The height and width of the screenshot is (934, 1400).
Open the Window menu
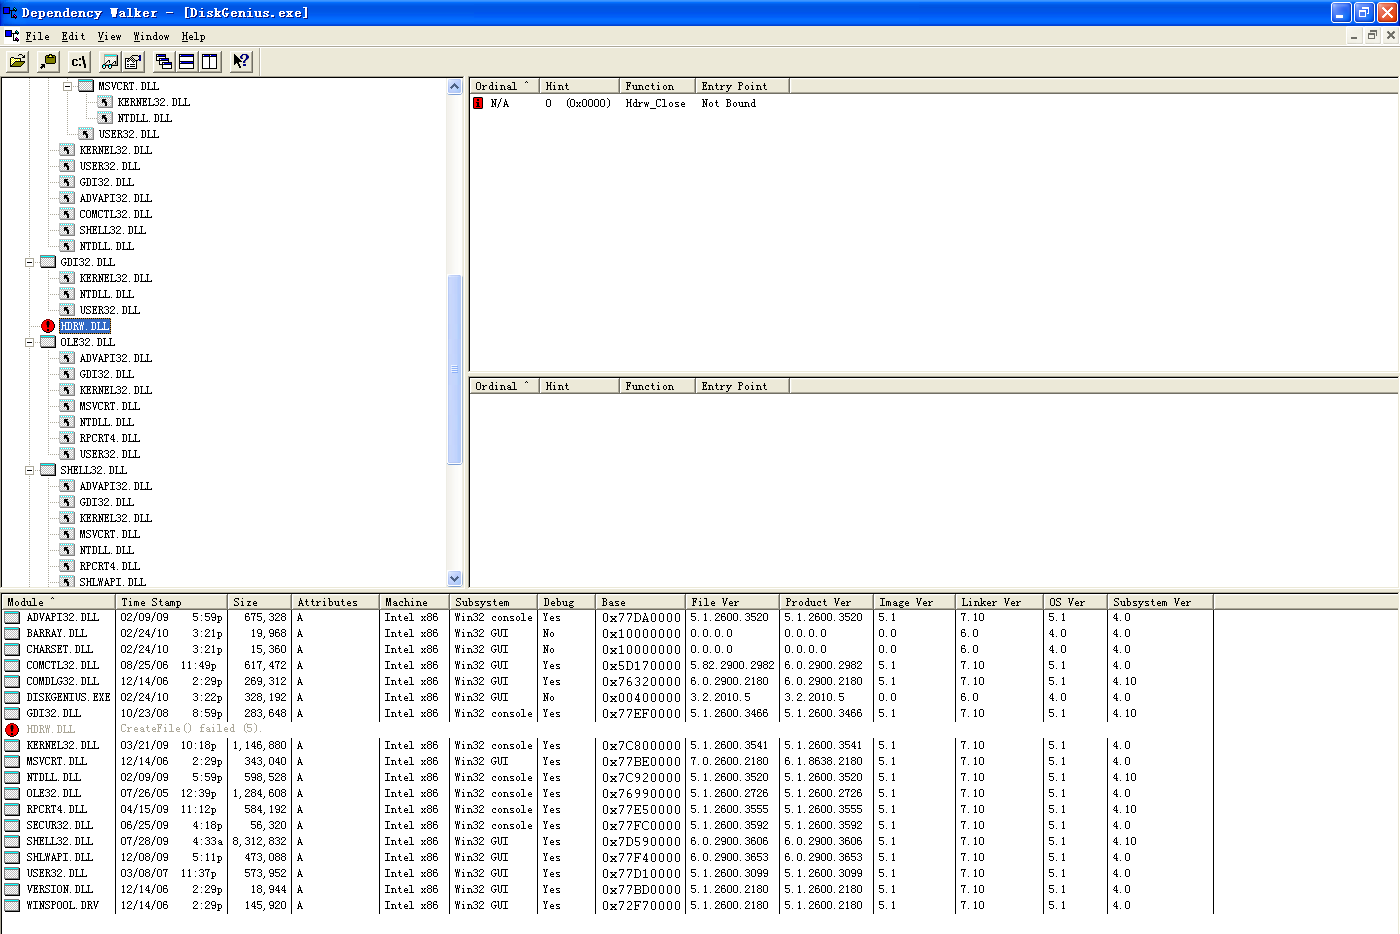151,36
